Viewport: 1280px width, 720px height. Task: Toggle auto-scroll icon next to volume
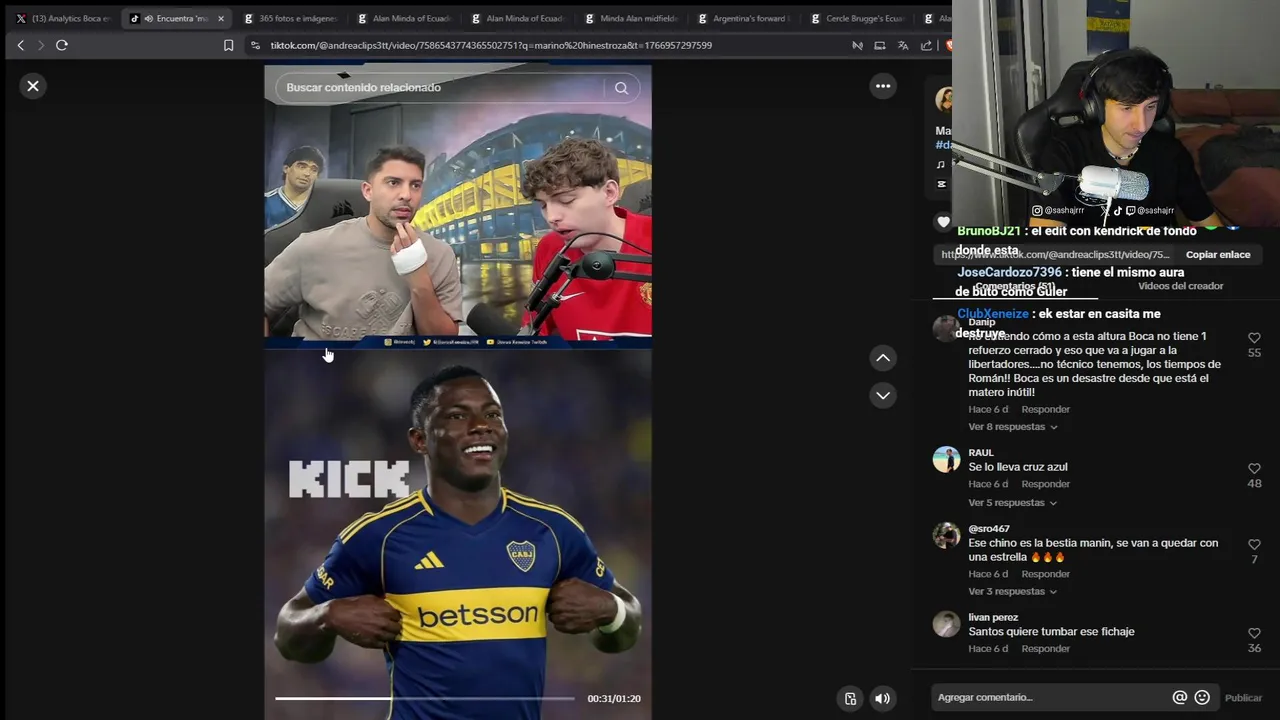click(x=850, y=699)
